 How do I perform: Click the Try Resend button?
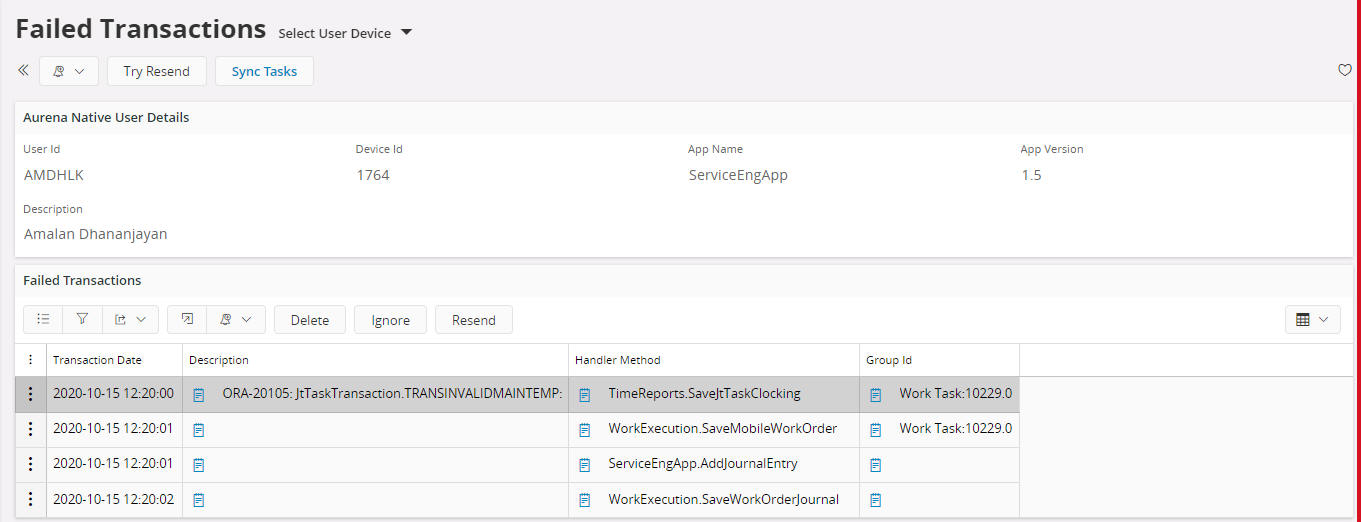click(156, 71)
